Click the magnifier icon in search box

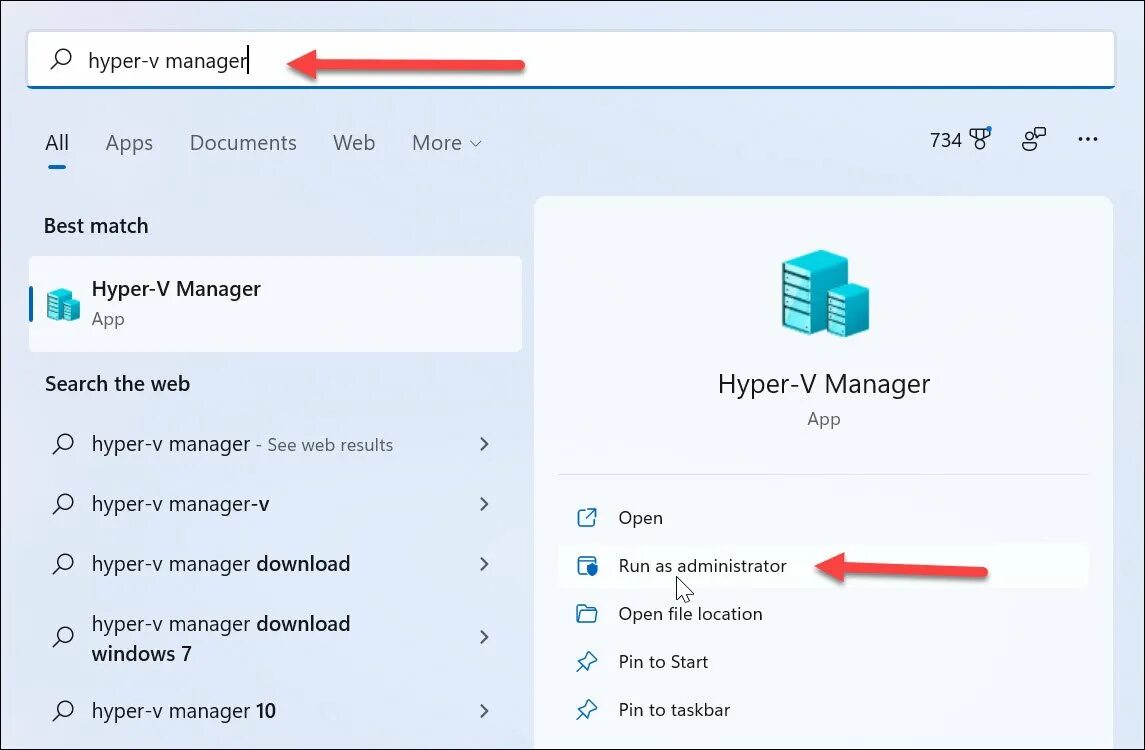pos(61,59)
